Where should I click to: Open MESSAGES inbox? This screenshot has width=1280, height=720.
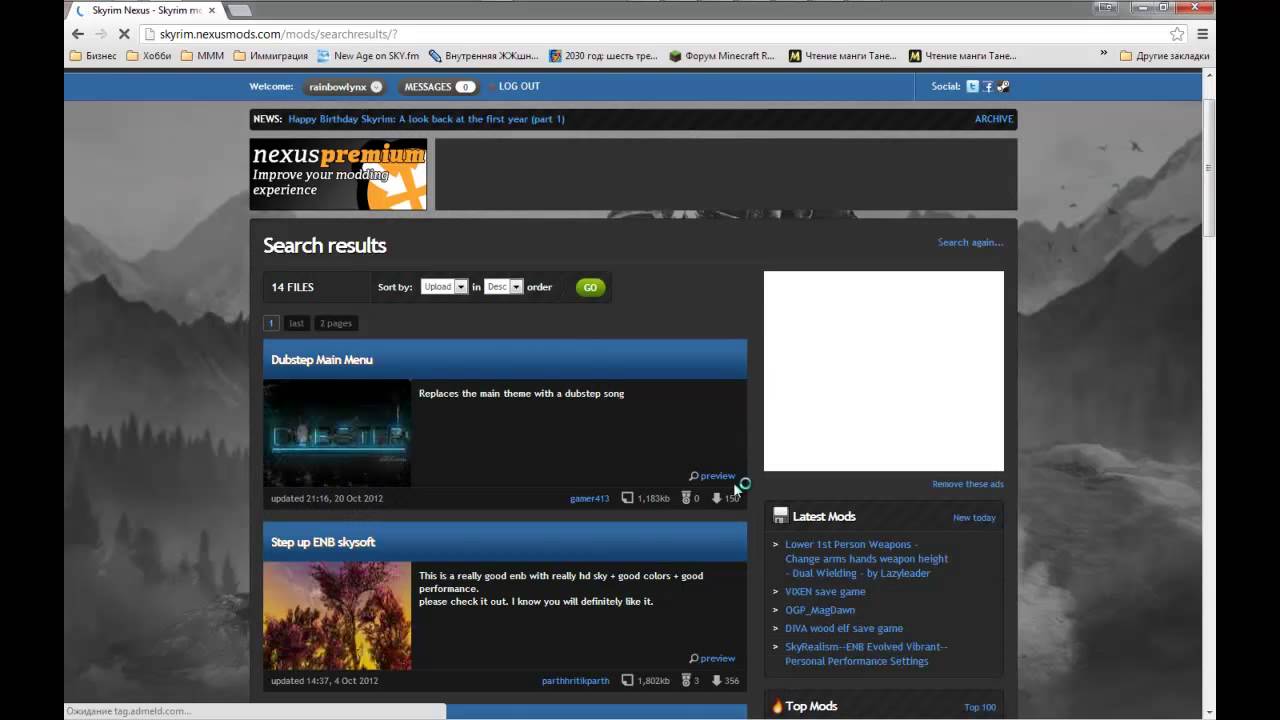click(x=437, y=87)
